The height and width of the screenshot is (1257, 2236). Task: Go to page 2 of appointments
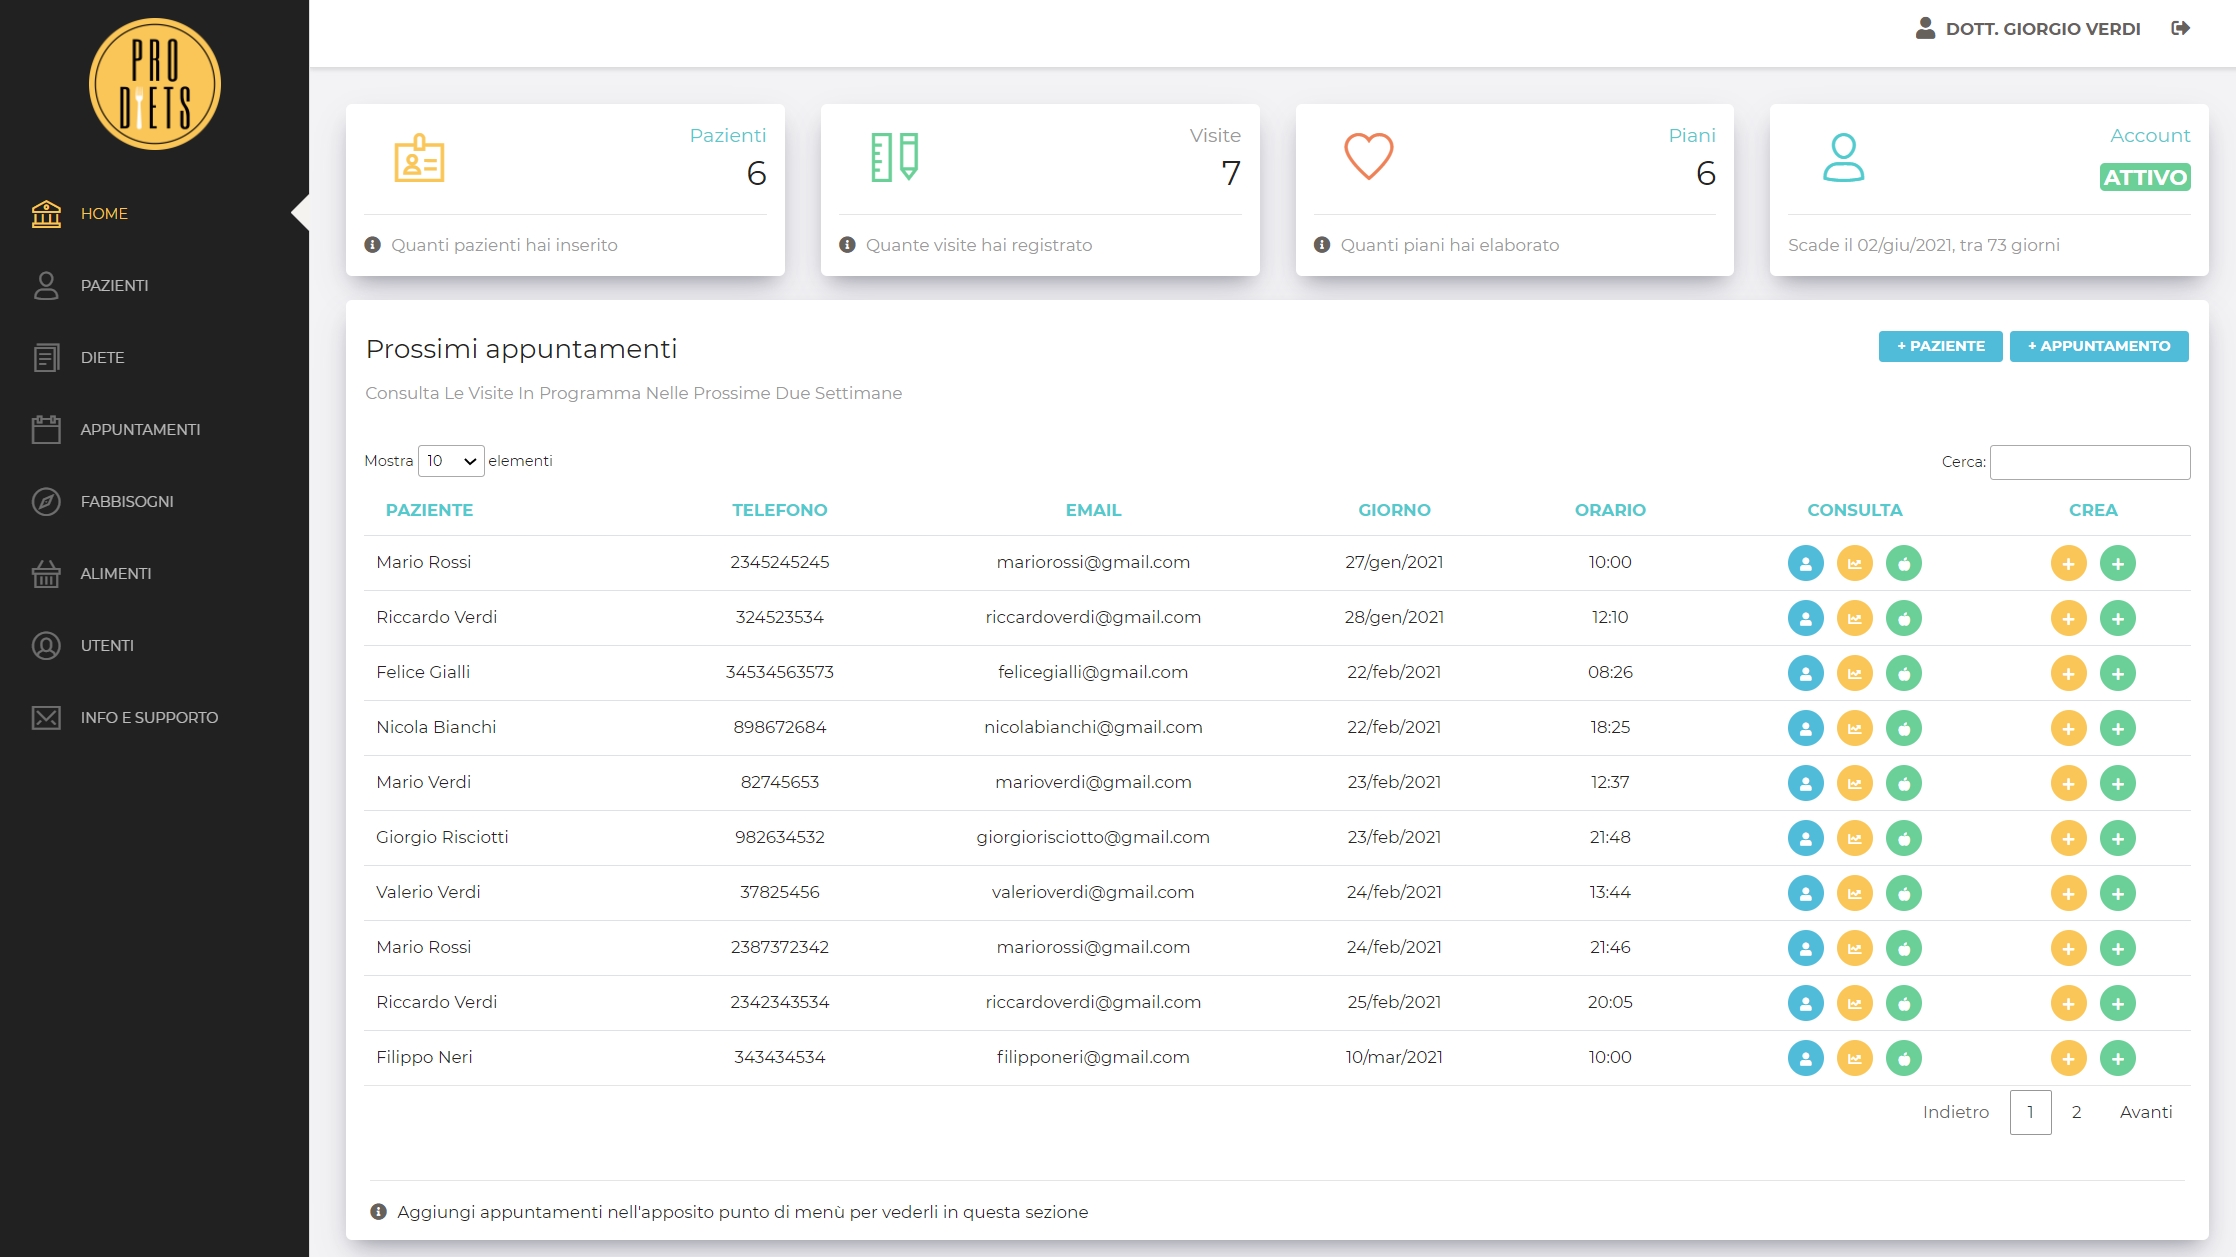(x=2076, y=1112)
